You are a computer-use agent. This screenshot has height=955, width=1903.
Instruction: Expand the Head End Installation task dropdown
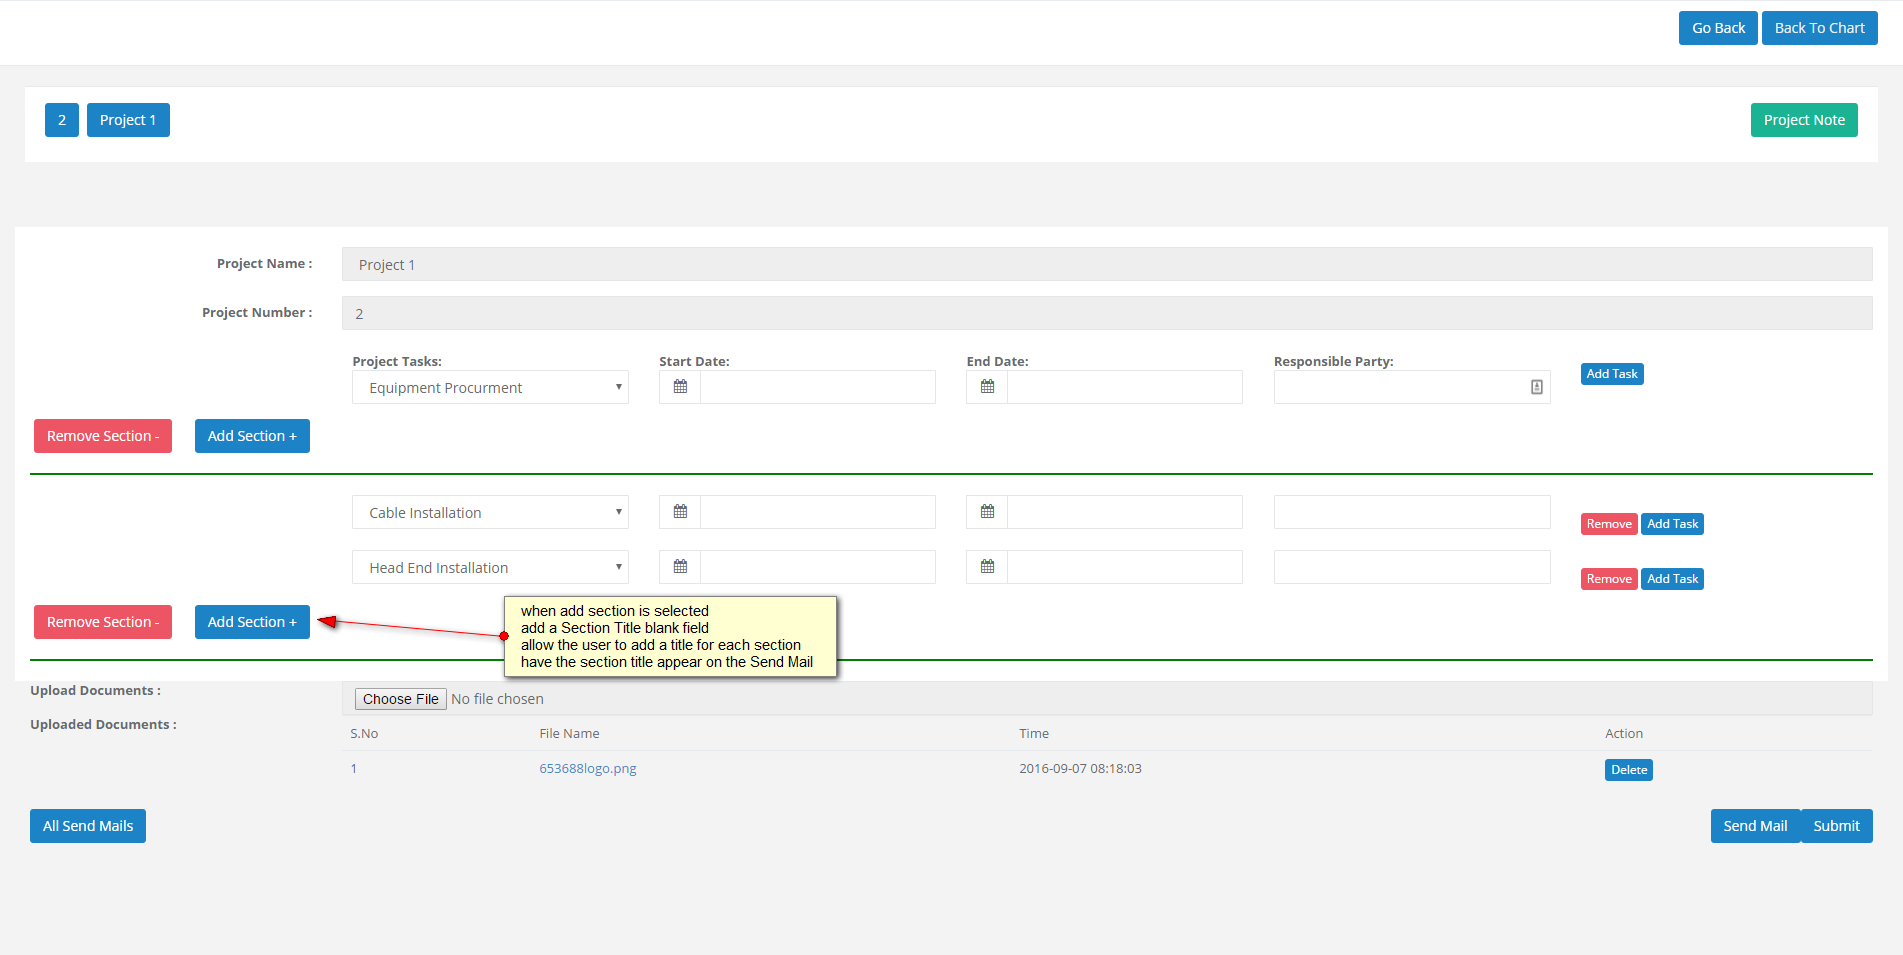[490, 567]
